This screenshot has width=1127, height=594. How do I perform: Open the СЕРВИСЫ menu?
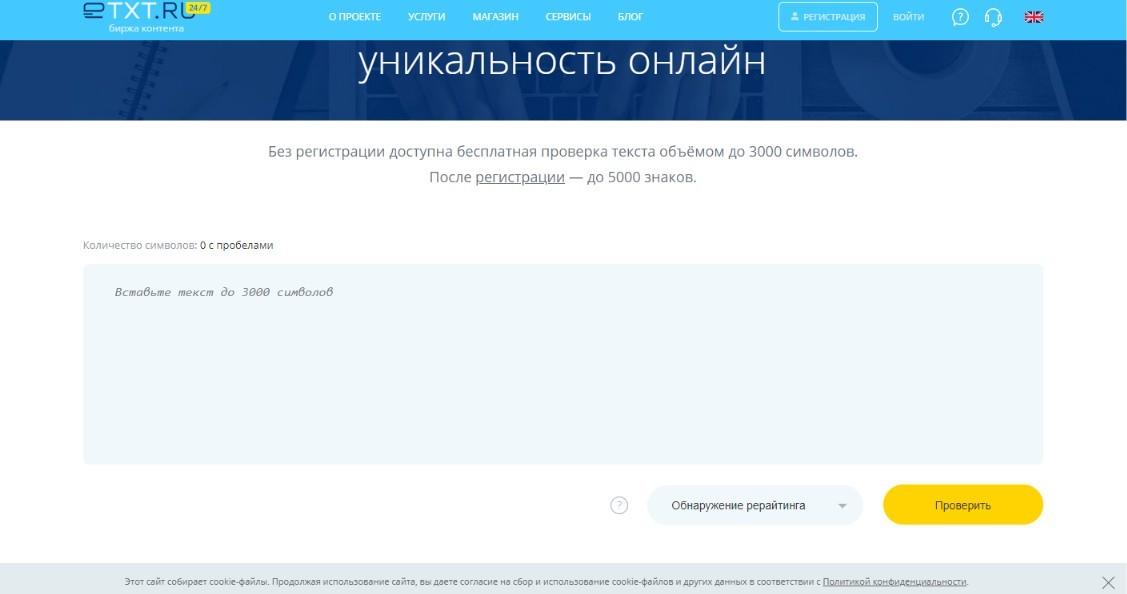tap(568, 17)
